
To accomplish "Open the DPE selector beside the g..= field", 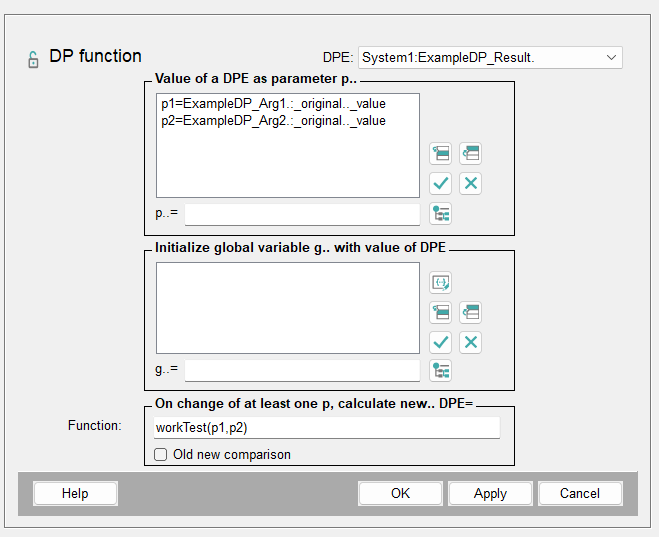I will tap(440, 371).
